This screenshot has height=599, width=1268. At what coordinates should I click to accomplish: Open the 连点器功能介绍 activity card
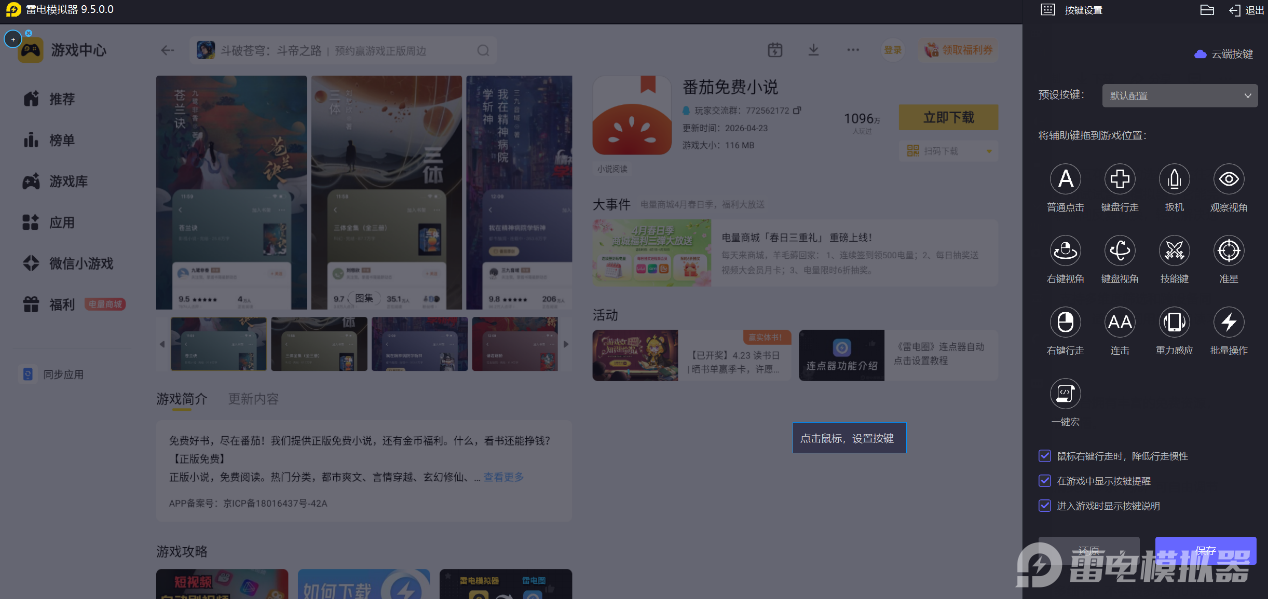click(x=898, y=355)
